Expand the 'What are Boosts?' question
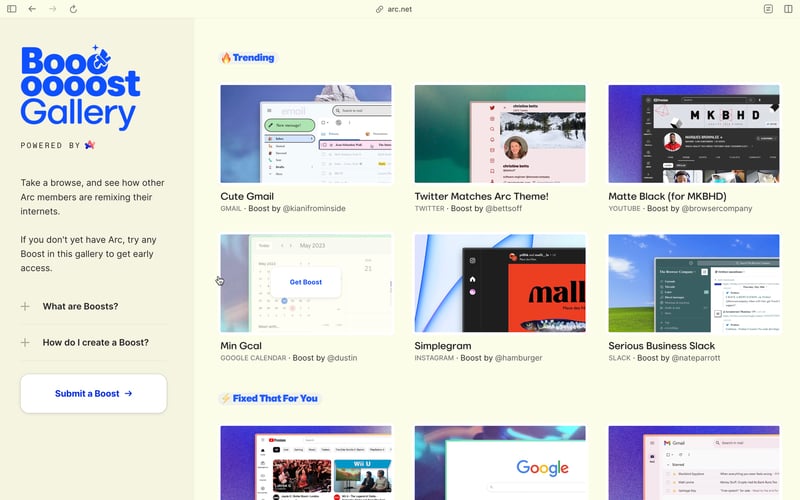The image size is (800, 500). pyautogui.click(x=80, y=306)
